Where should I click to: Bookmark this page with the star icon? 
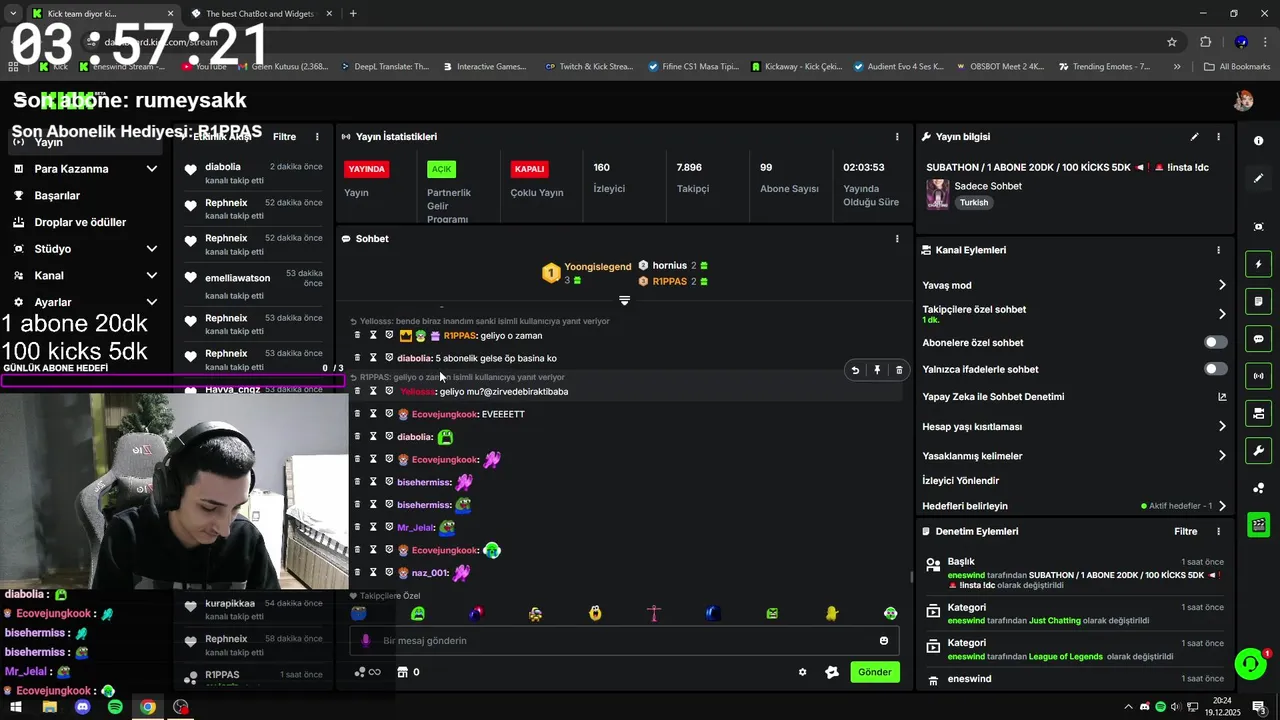pyautogui.click(x=1172, y=42)
